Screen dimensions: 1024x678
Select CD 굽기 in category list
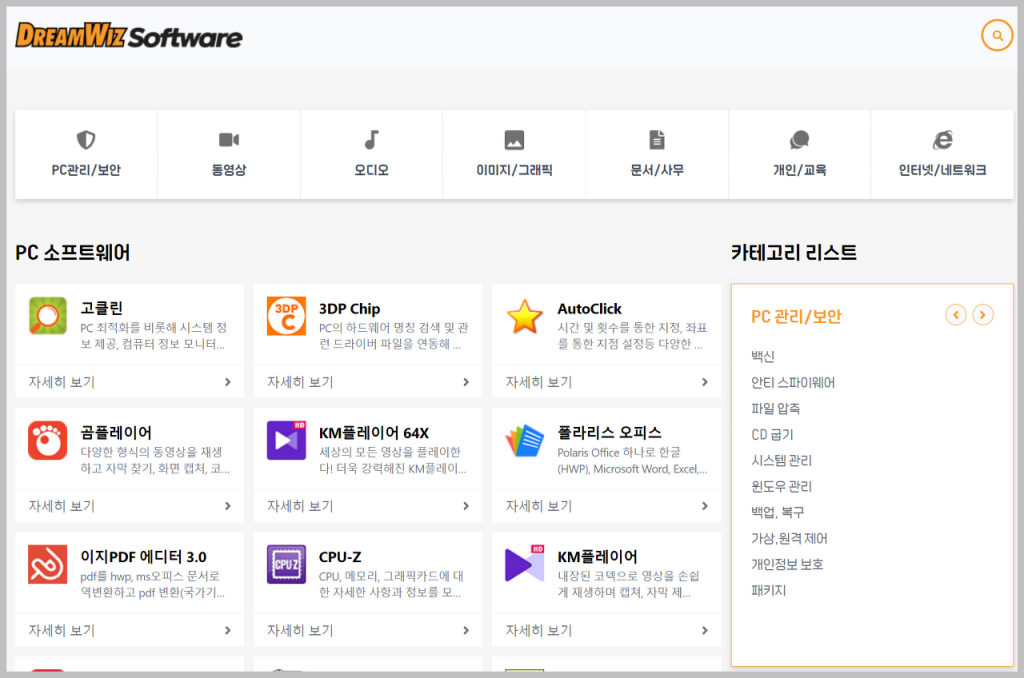(772, 434)
